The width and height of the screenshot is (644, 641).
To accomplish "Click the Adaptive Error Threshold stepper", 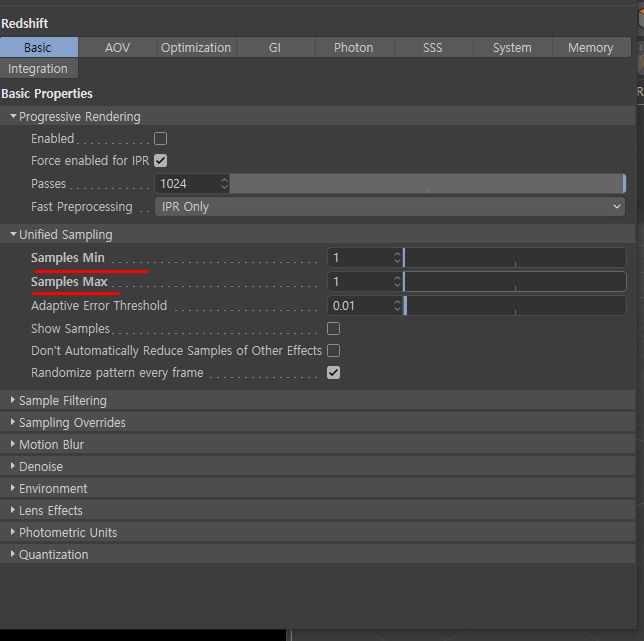I will (x=397, y=306).
